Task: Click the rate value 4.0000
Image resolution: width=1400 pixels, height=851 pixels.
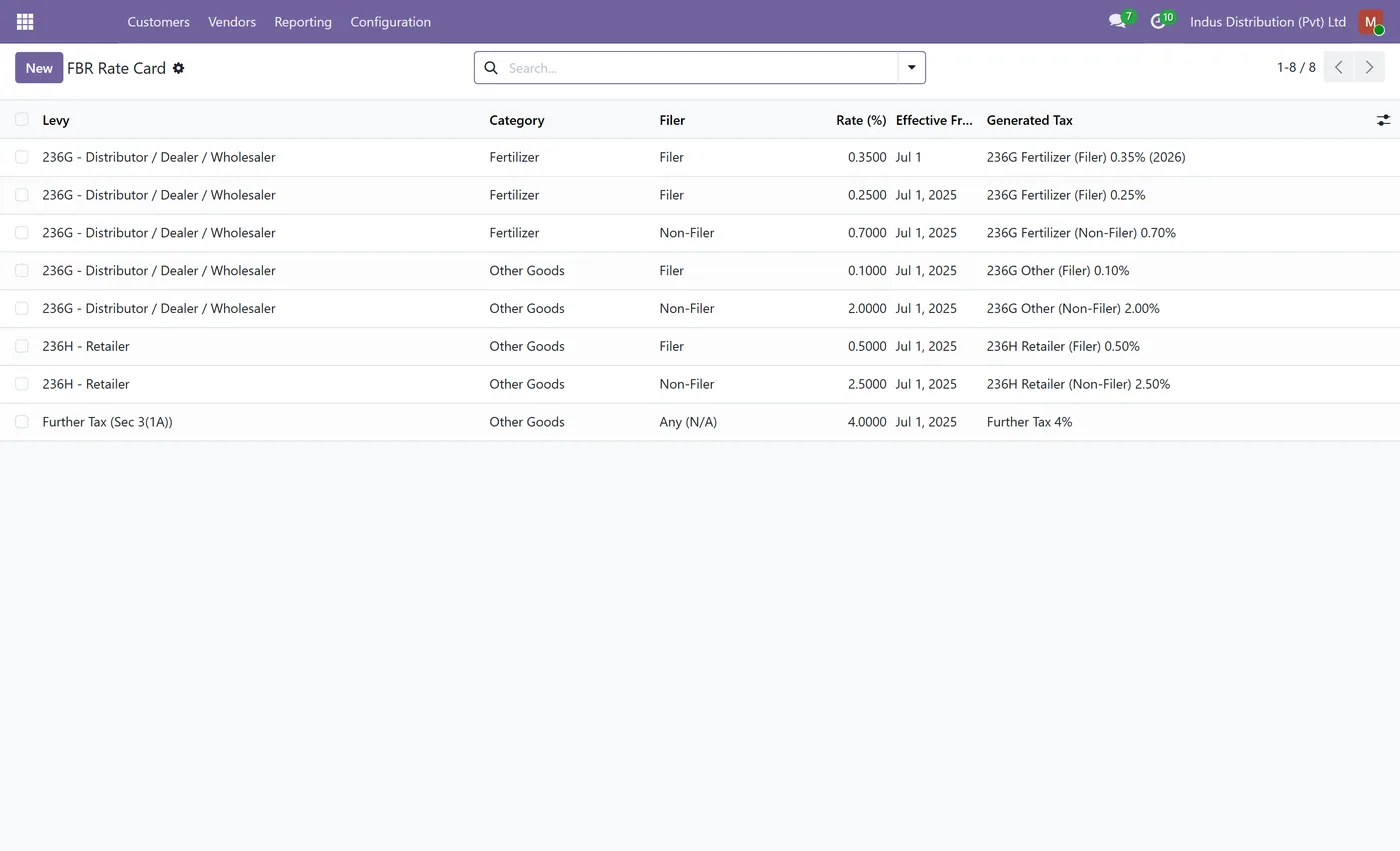Action: (867, 422)
